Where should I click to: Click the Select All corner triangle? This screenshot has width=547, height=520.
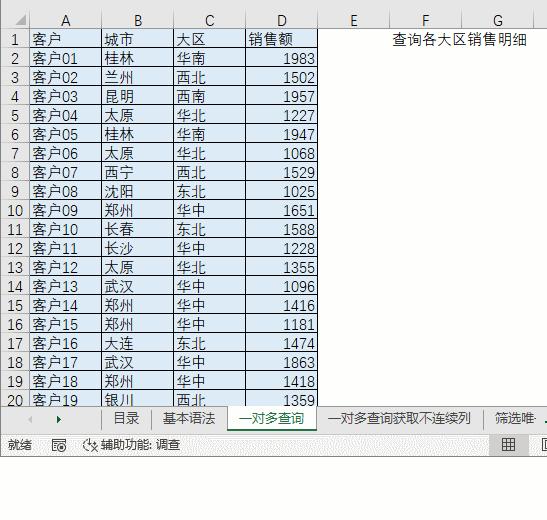tap(21, 20)
